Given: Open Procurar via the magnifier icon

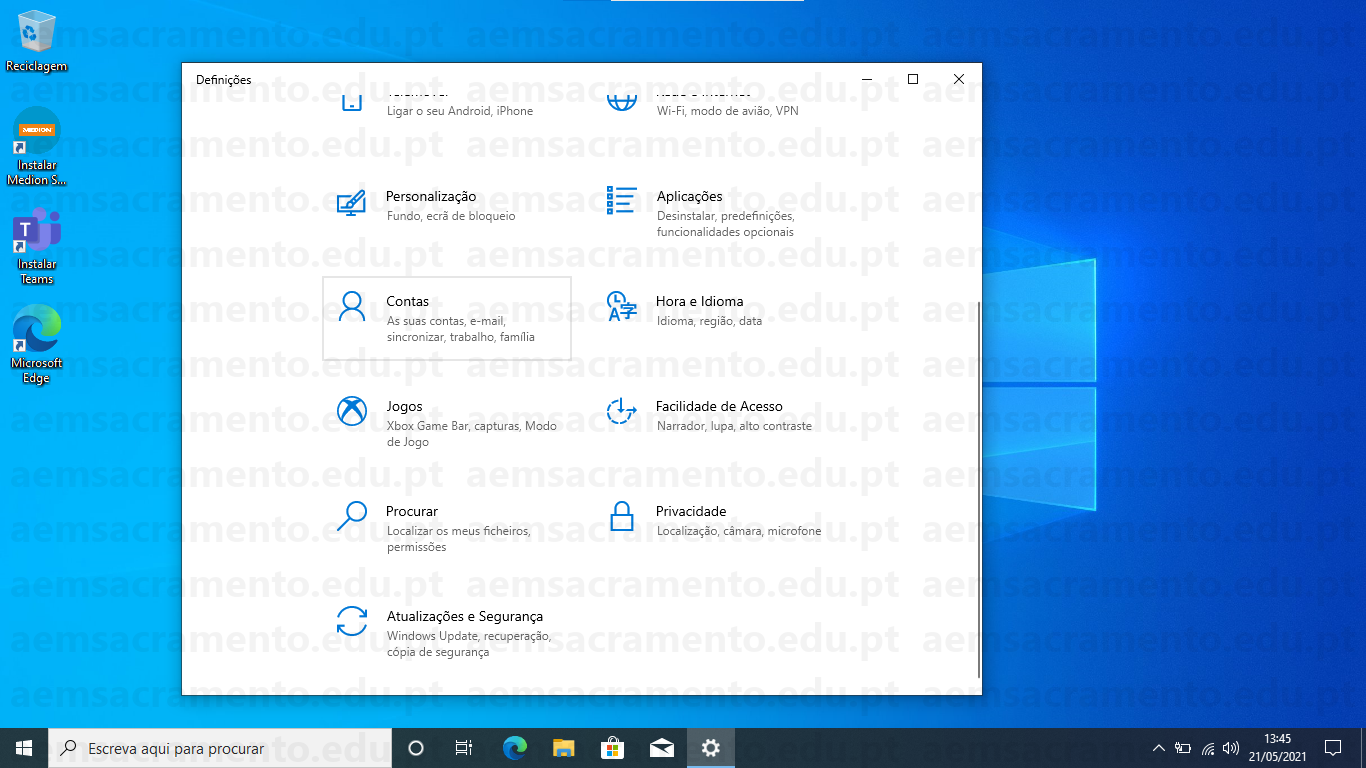Looking at the screenshot, I should point(352,516).
